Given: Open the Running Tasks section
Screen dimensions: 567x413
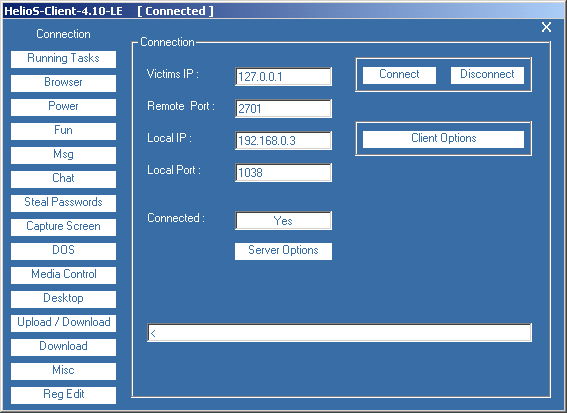Looking at the screenshot, I should 63,59.
